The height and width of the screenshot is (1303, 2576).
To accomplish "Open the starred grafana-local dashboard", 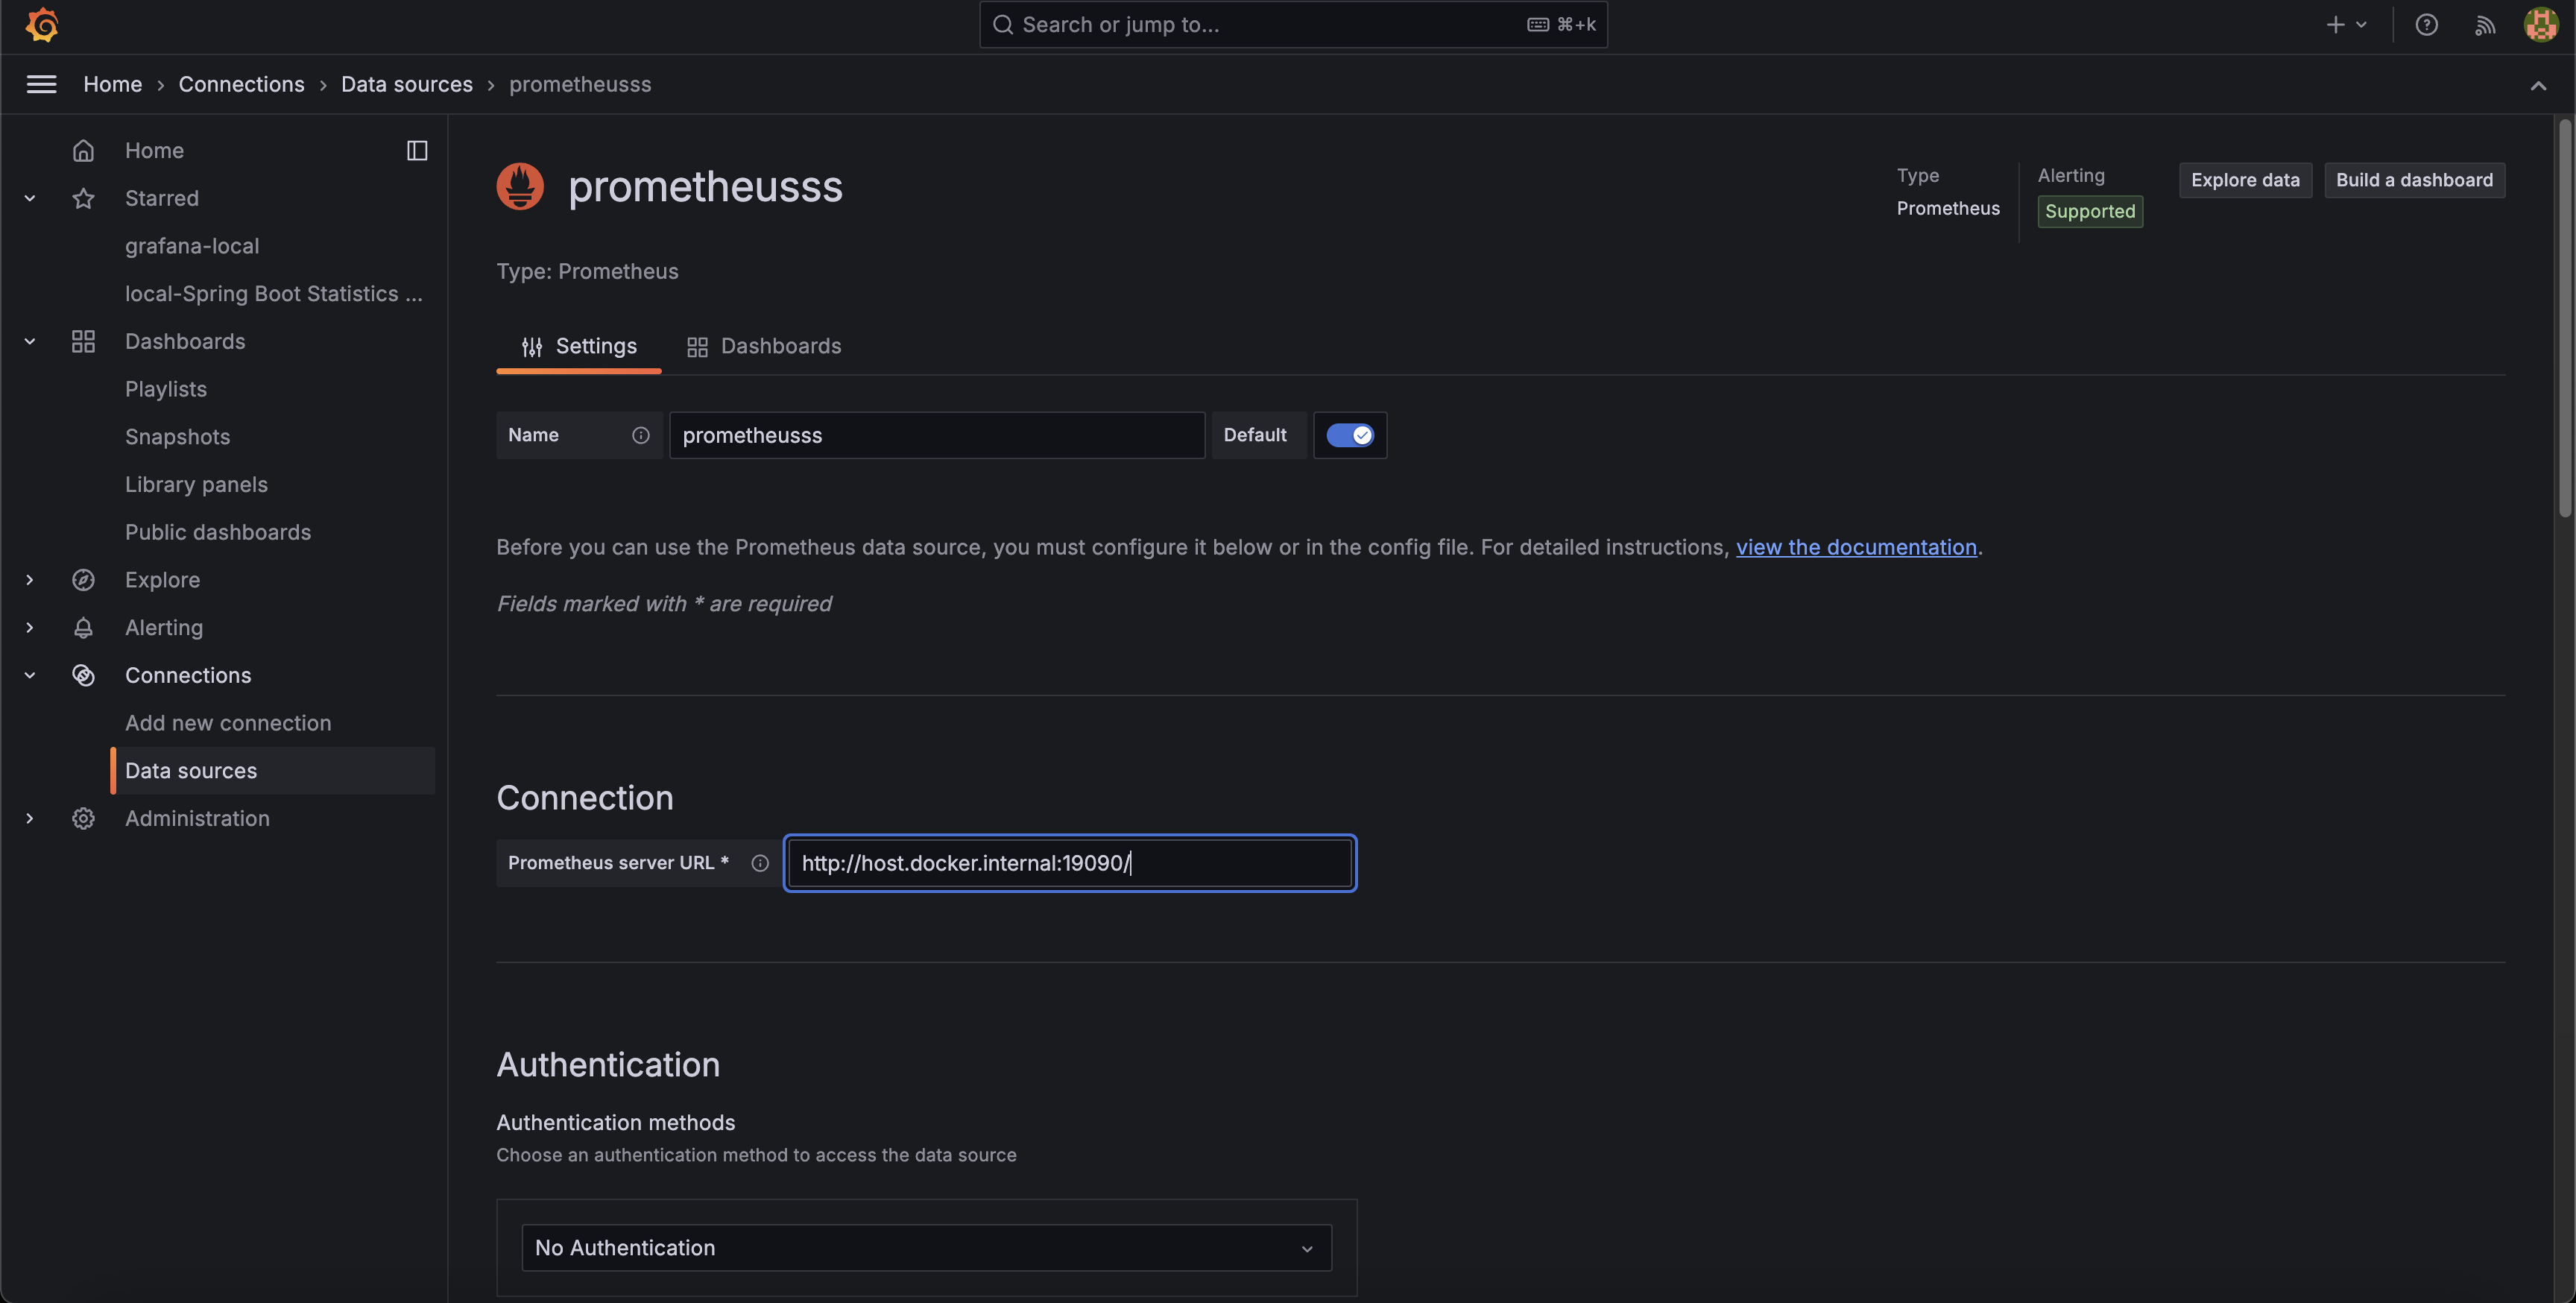I will point(192,246).
